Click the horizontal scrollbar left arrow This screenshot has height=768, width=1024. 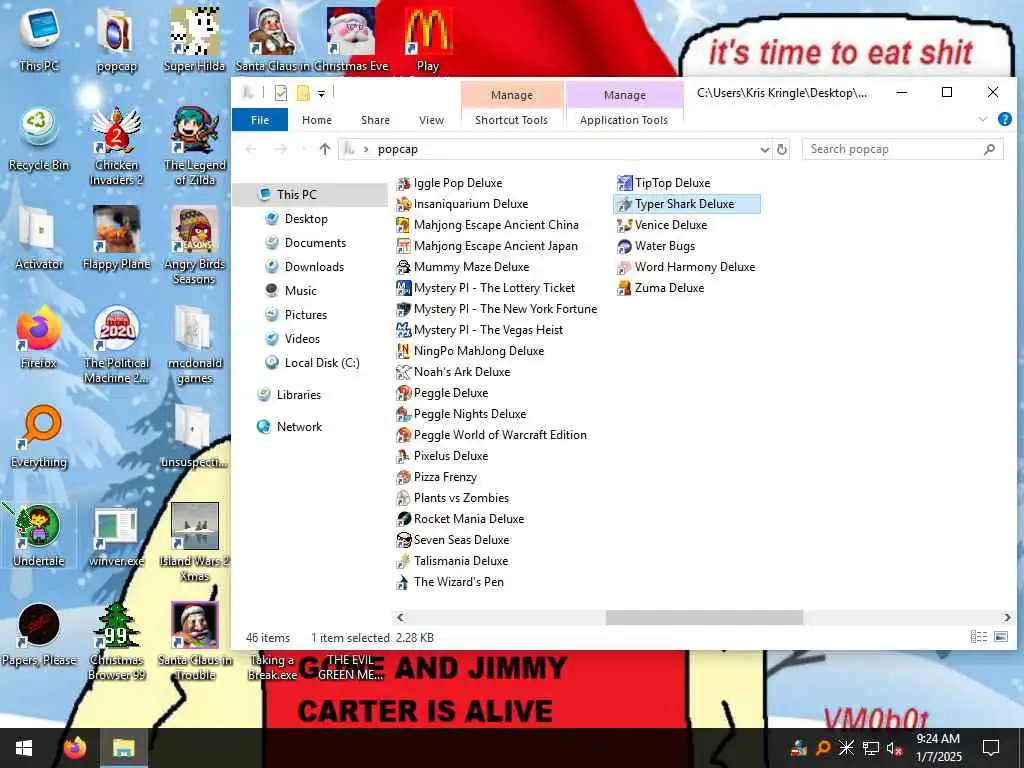[400, 617]
